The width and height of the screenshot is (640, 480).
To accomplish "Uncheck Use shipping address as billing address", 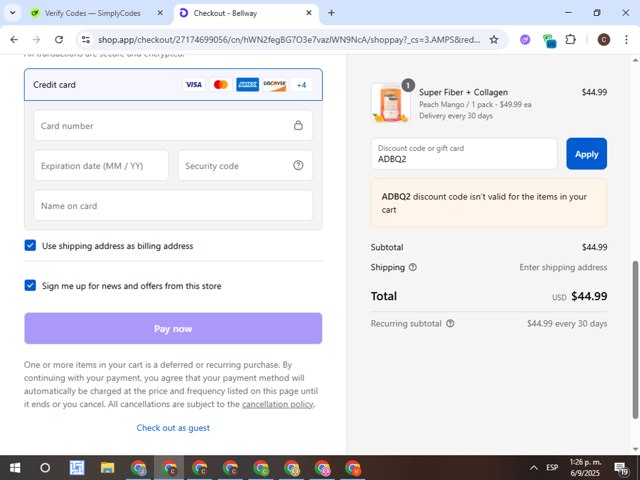I will click(30, 245).
